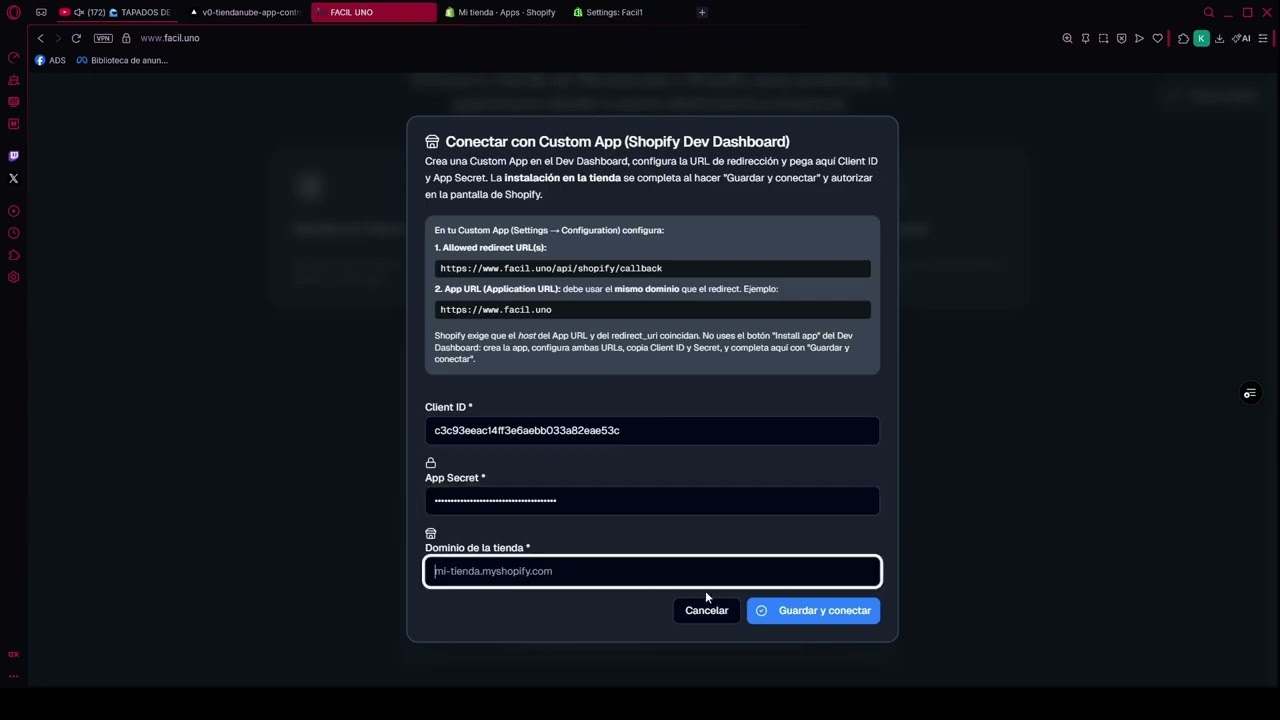Click the muted speaker icon on YouTube tab
The image size is (1280, 720).
tap(79, 12)
